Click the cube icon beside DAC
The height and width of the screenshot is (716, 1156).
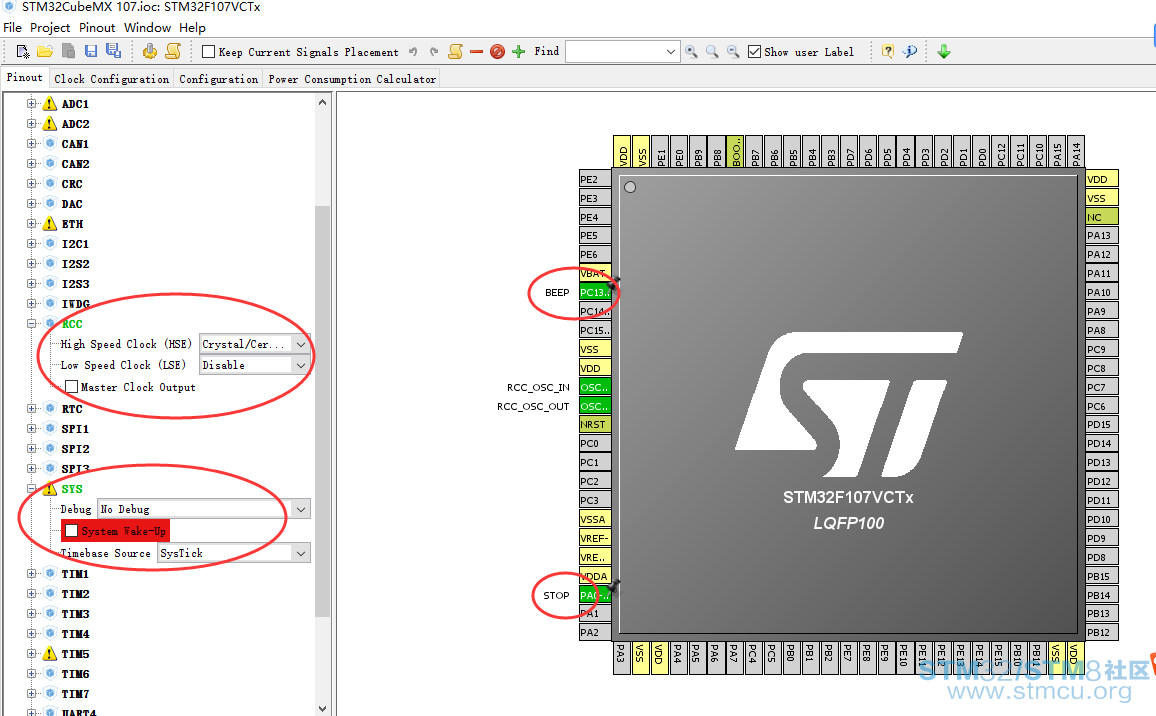50,204
